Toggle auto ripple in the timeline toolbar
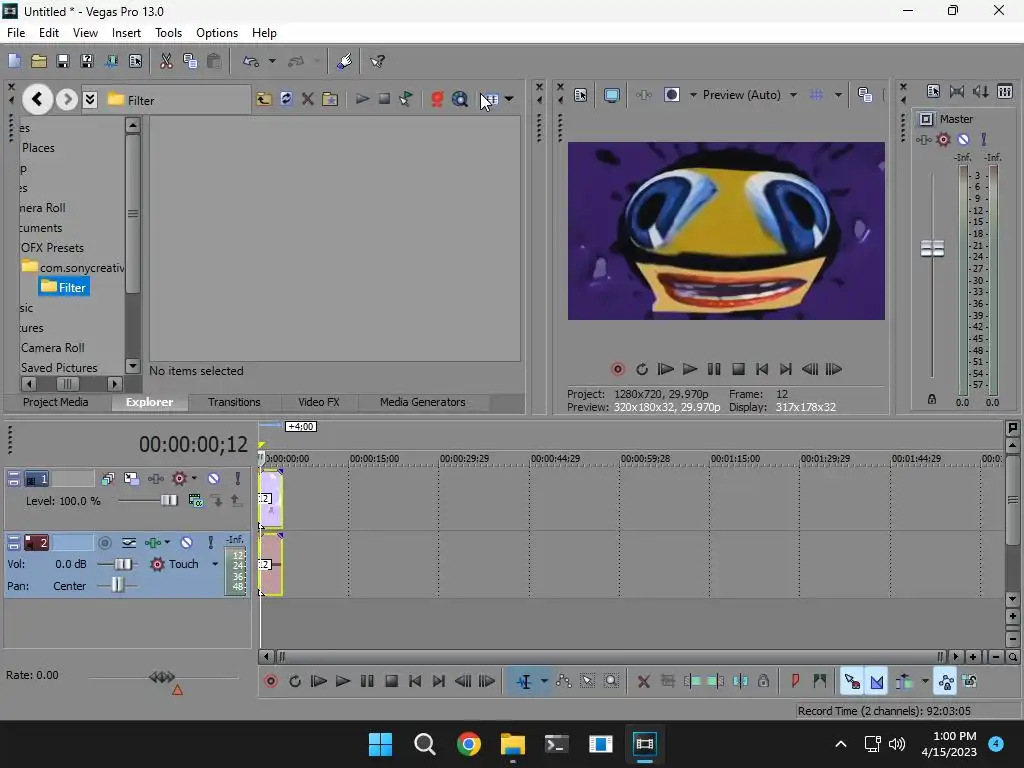The image size is (1024, 768). click(x=904, y=682)
